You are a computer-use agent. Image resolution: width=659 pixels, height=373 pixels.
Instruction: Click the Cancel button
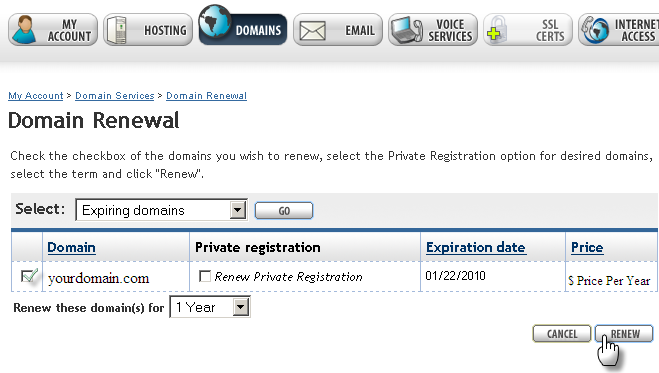[562, 334]
